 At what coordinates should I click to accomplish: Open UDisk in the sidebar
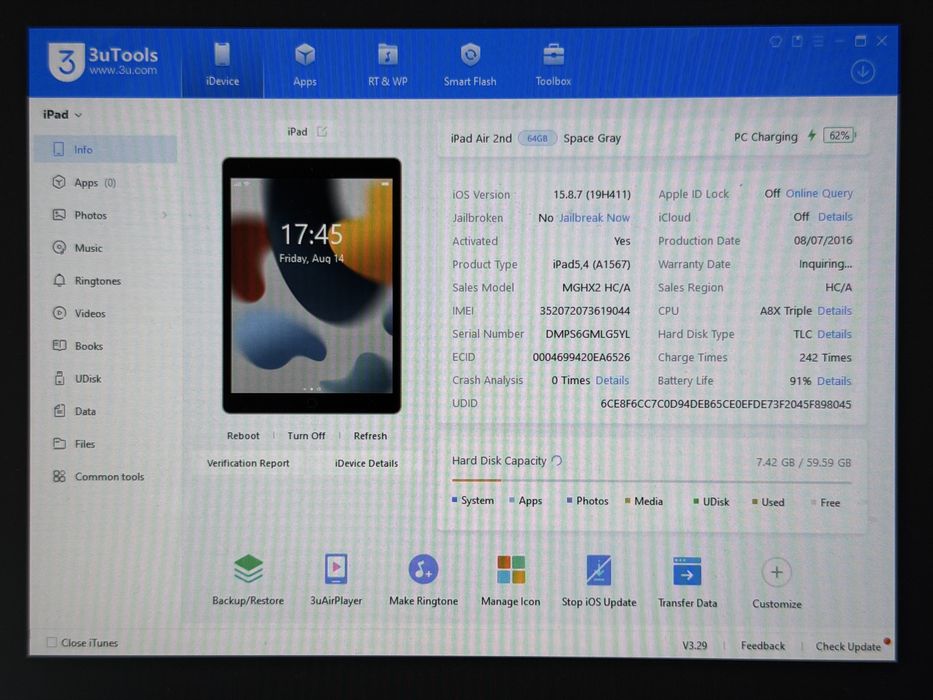105,379
